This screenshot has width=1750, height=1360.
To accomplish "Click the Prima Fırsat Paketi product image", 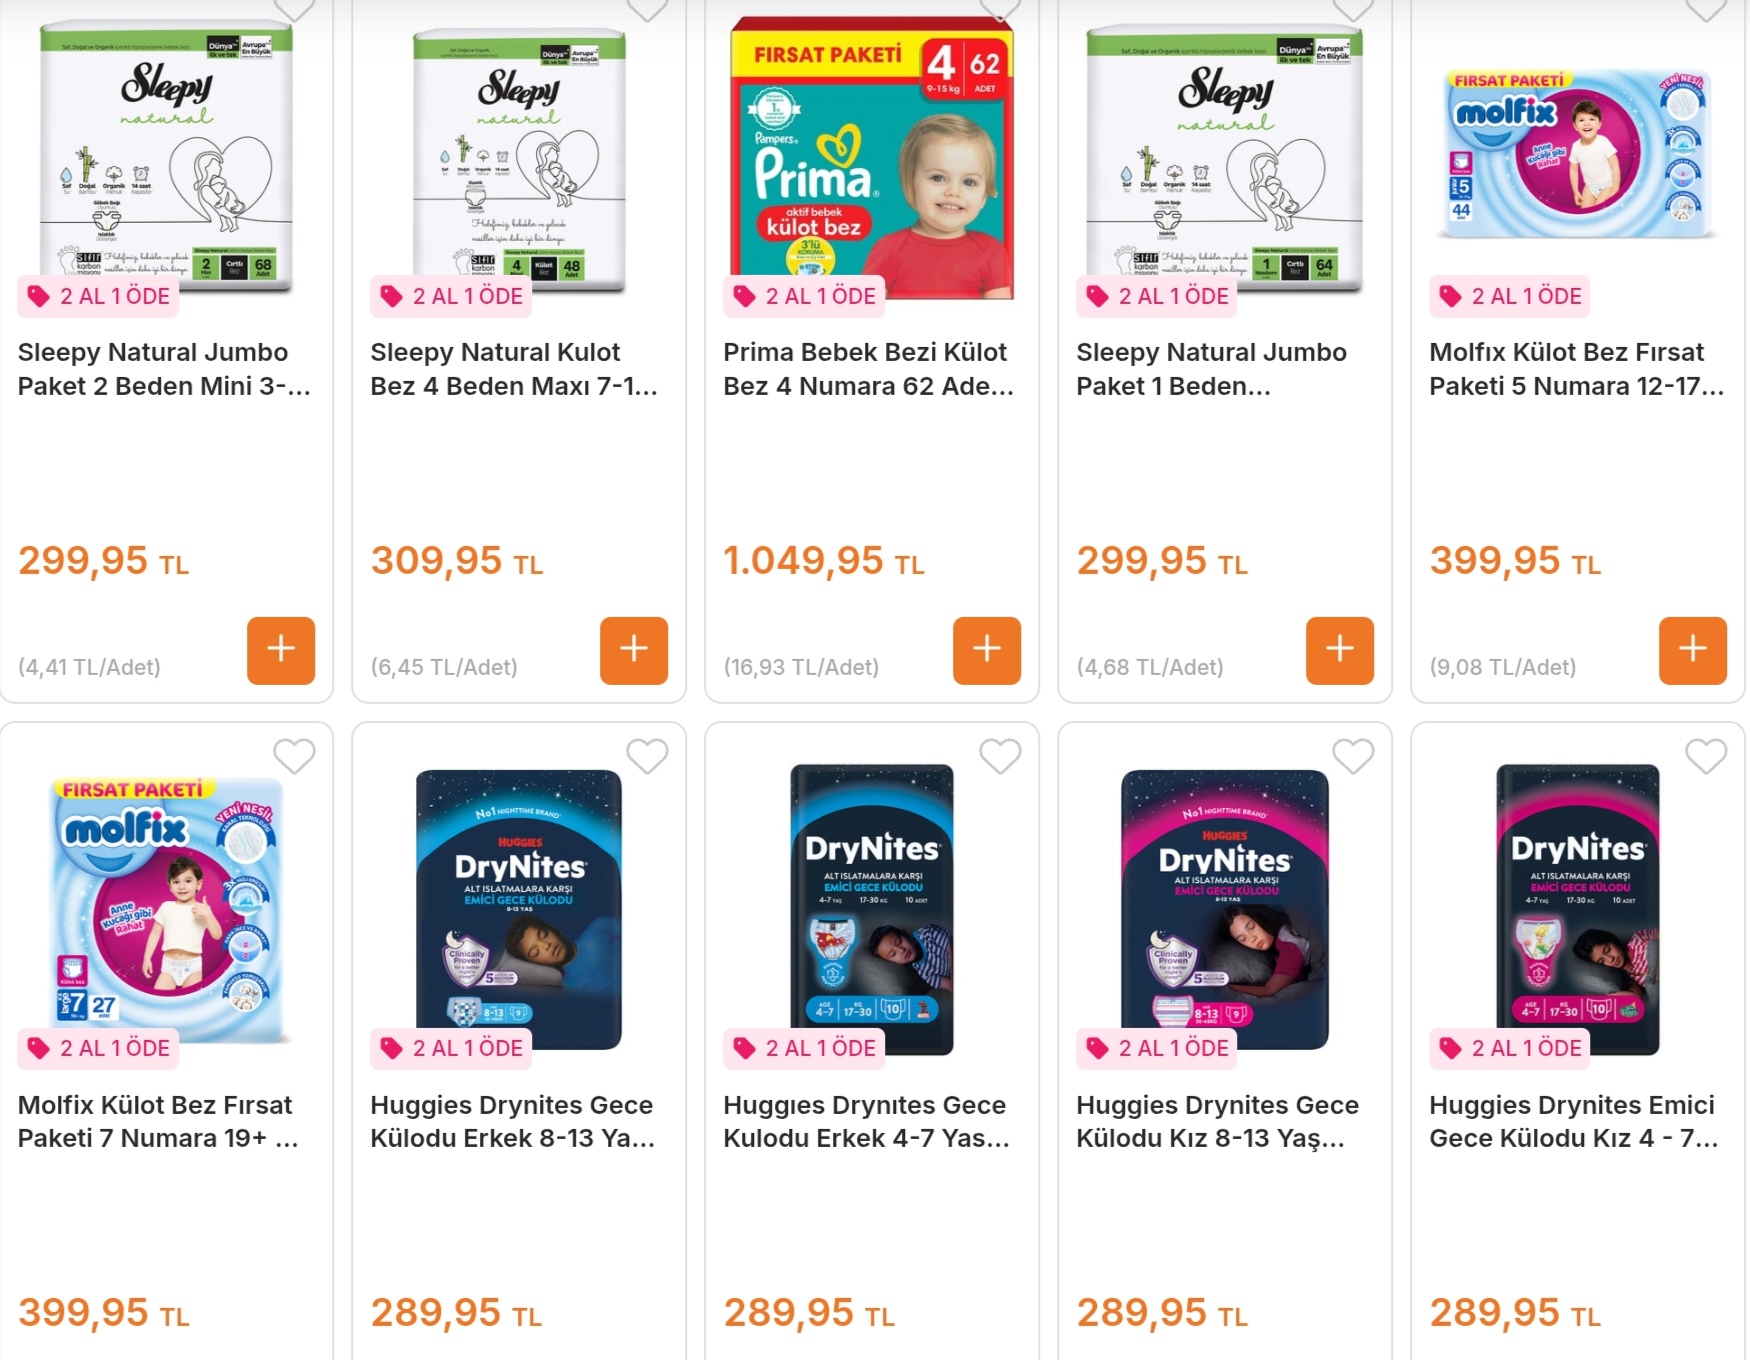I will point(872,157).
